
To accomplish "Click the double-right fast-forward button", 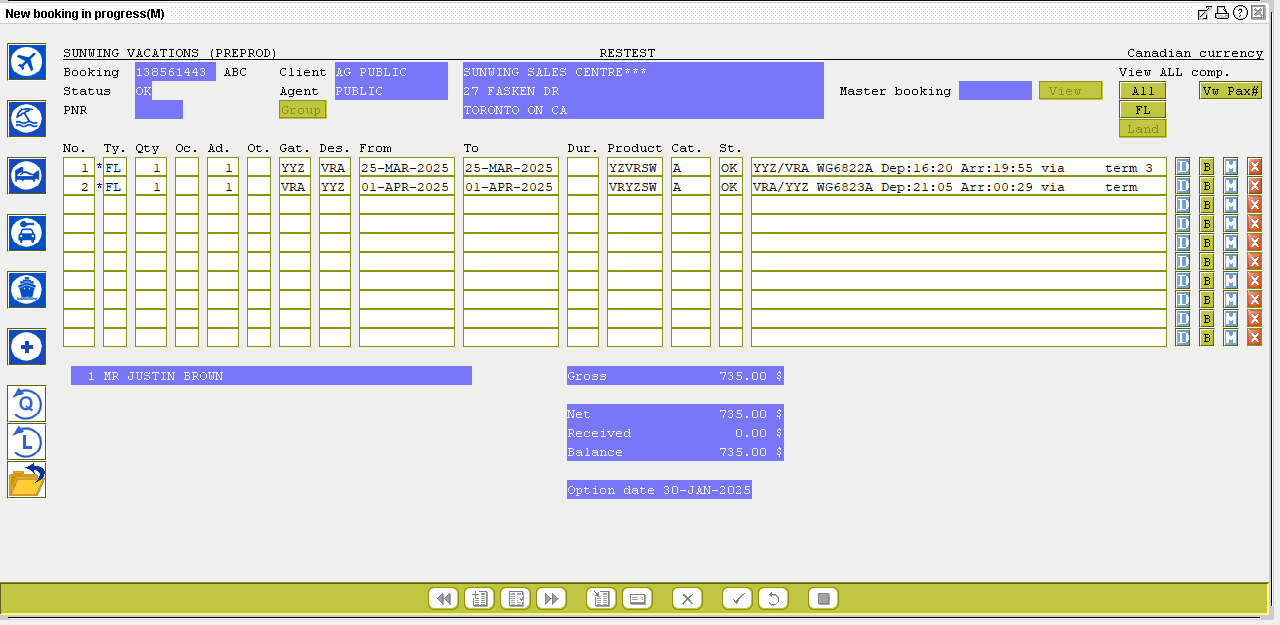I will [x=551, y=599].
